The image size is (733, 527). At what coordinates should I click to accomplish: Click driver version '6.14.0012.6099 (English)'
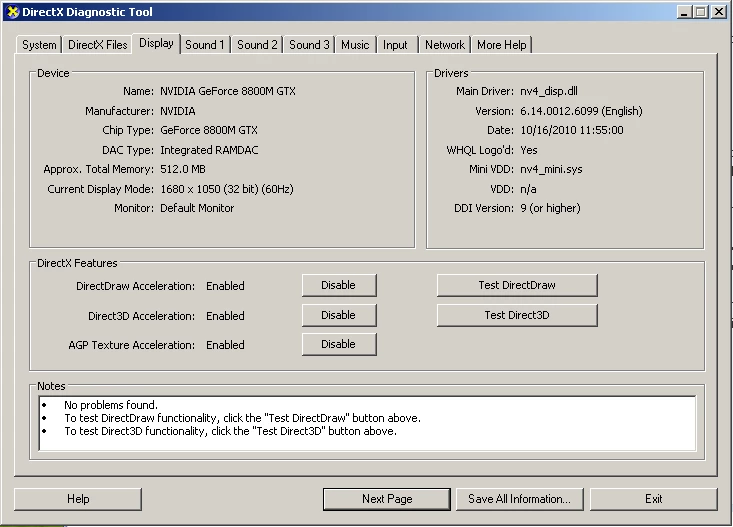coord(581,111)
